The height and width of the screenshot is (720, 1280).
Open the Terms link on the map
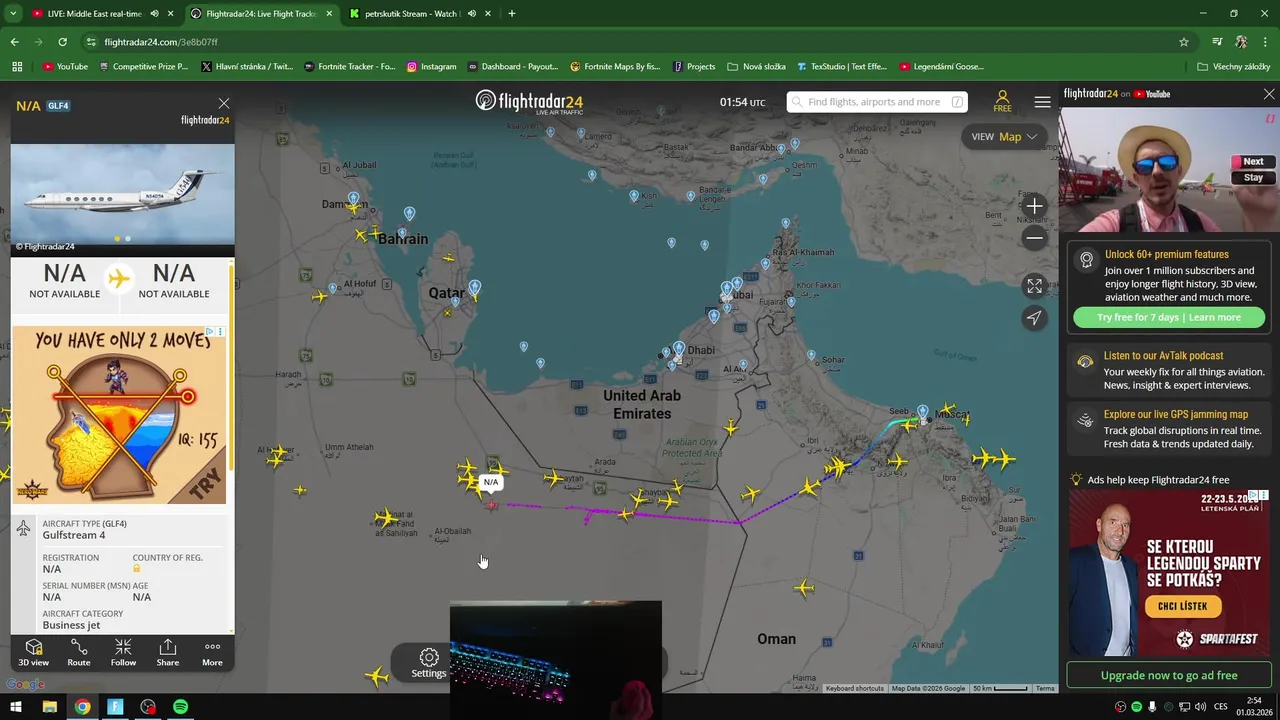[1045, 688]
